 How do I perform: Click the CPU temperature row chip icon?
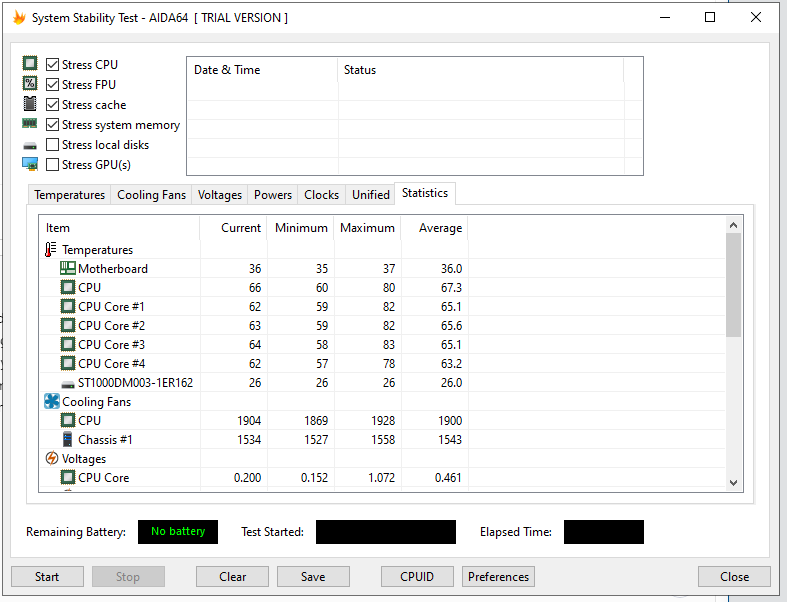pyautogui.click(x=68, y=287)
